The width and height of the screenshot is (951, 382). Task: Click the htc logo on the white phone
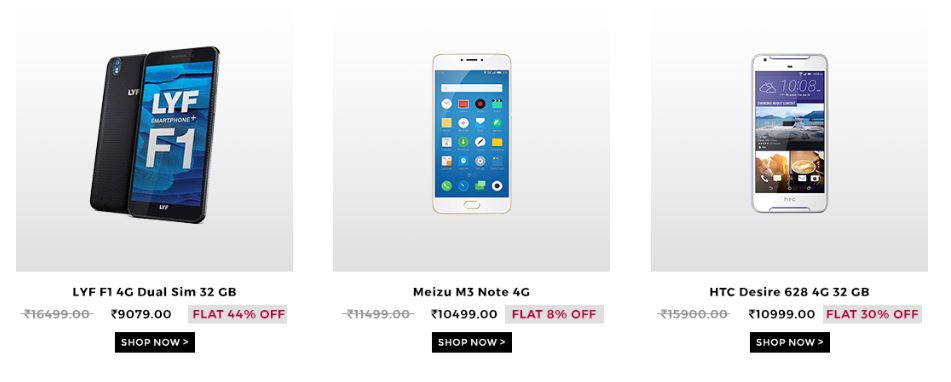(x=790, y=199)
